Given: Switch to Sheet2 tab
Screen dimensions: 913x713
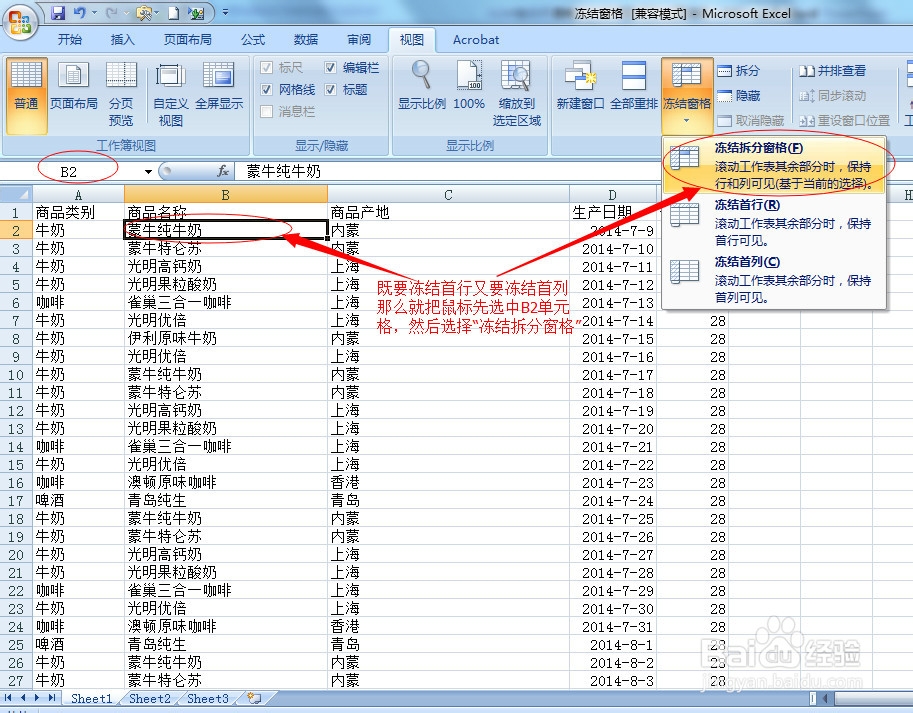Looking at the screenshot, I should pyautogui.click(x=150, y=698).
